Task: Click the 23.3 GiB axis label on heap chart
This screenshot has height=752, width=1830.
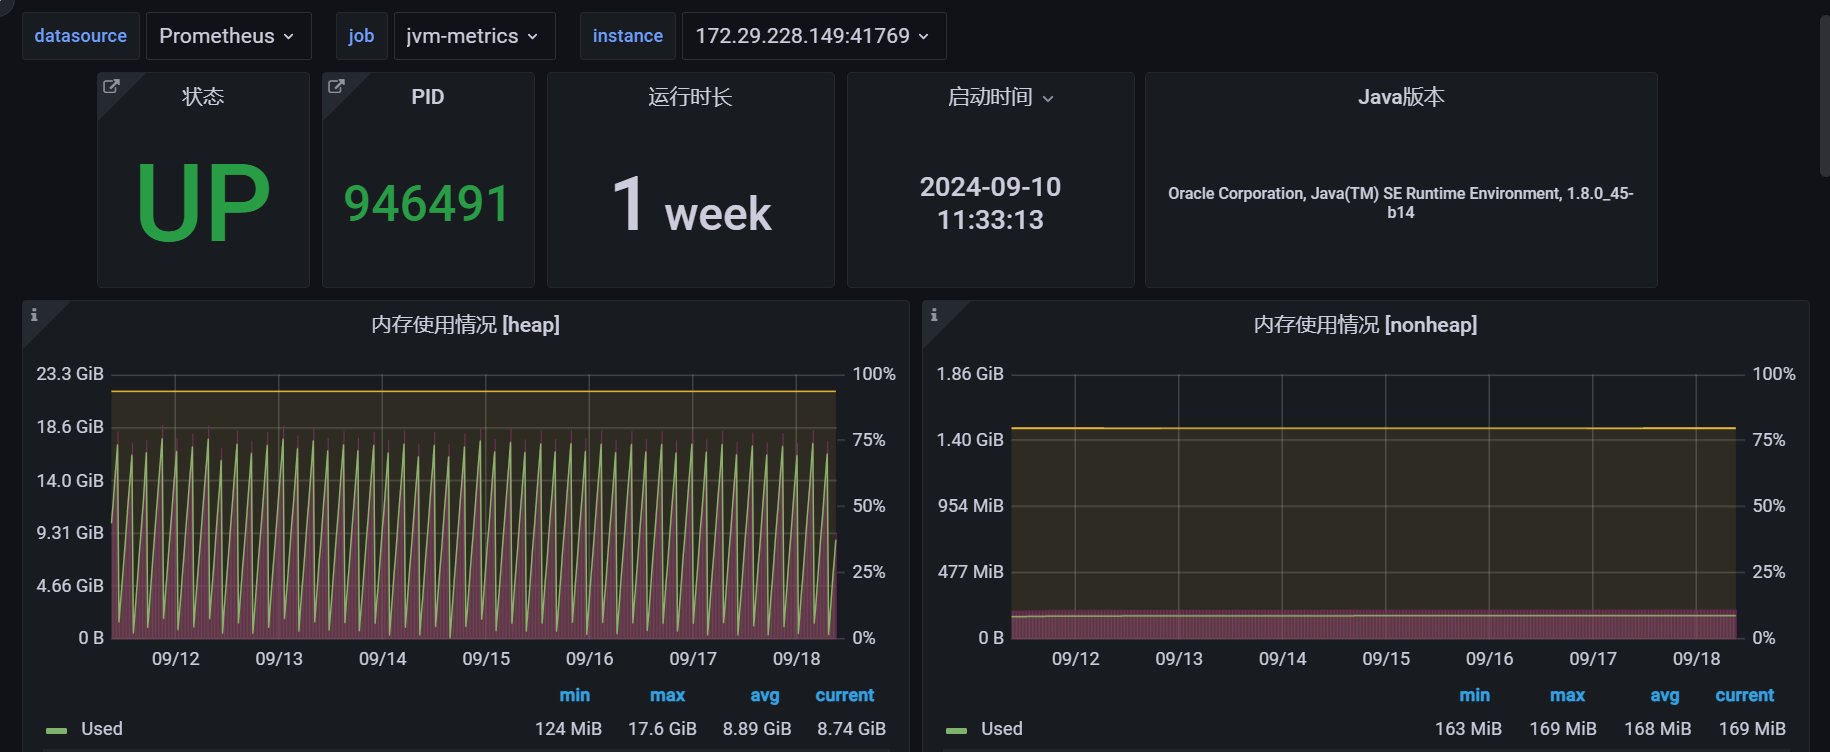Action: (x=70, y=374)
